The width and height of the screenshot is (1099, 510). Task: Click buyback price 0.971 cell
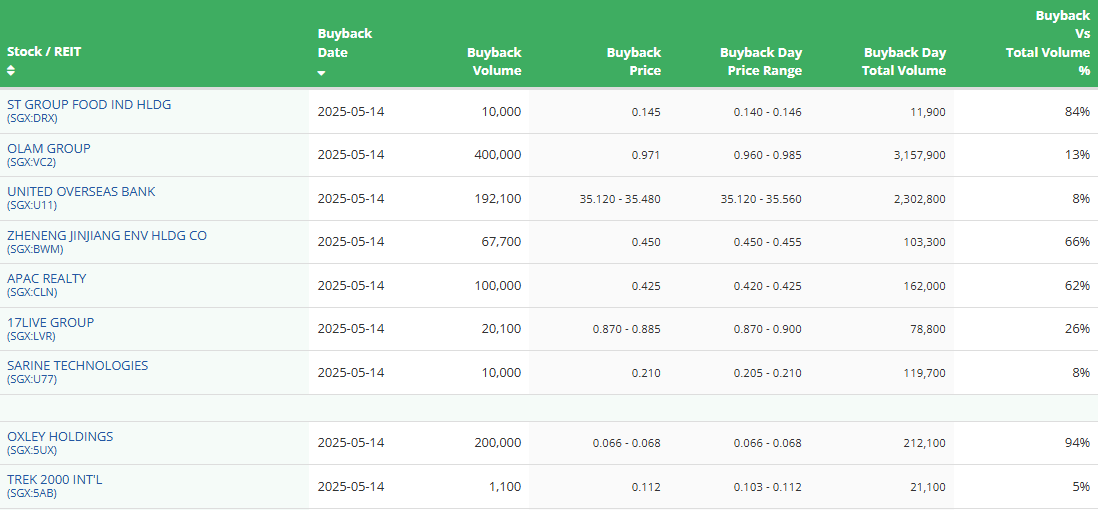pos(646,155)
